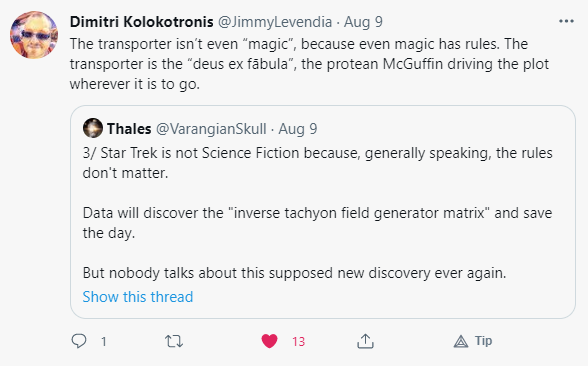
Task: Select the main tweet text about transporter
Action: coord(309,64)
